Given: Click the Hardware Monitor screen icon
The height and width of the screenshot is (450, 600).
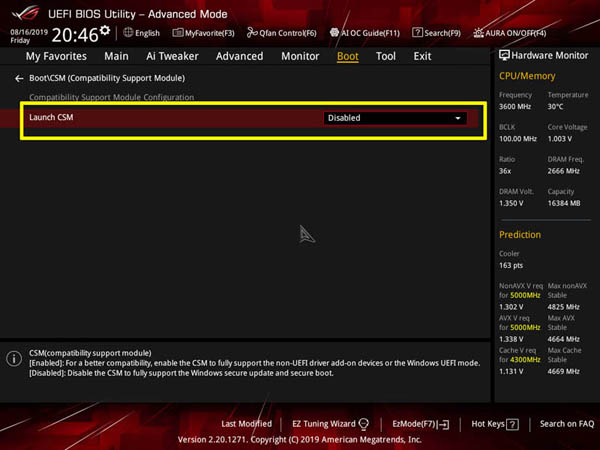Looking at the screenshot, I should click(504, 55).
